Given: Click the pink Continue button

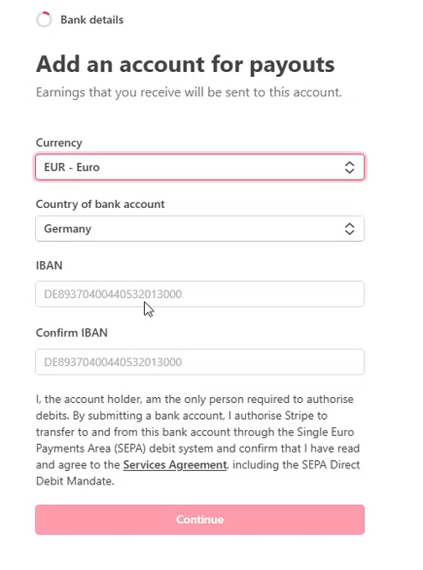Looking at the screenshot, I should (200, 519).
